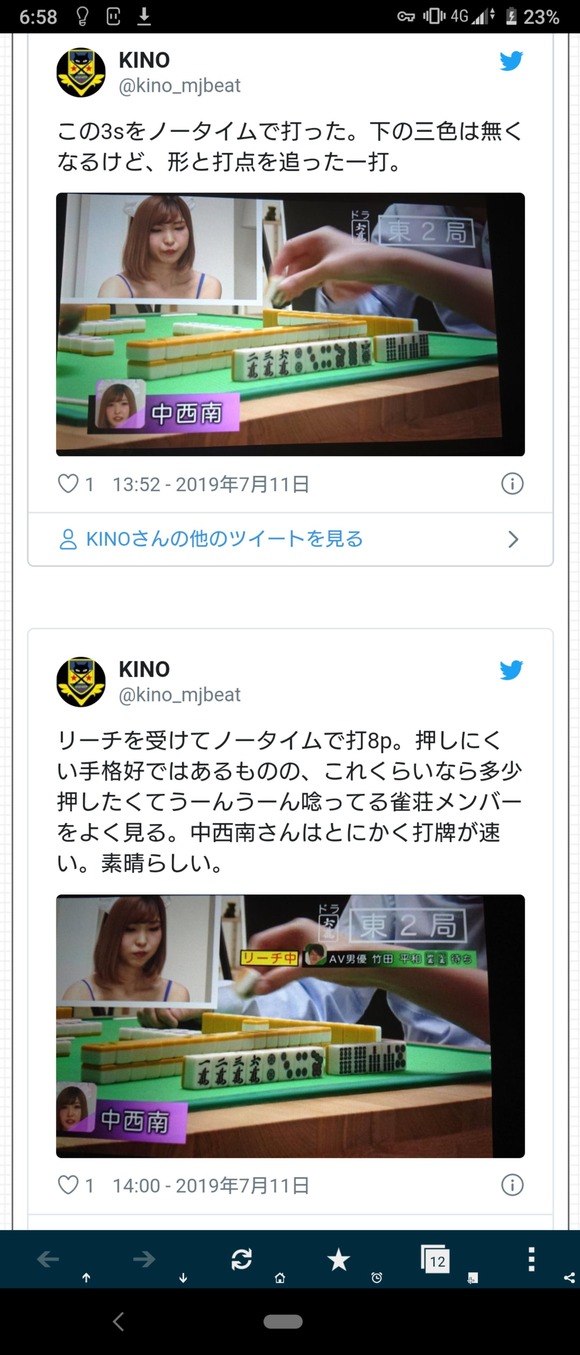Open the tab switcher showing 12 tabs

tap(435, 1259)
